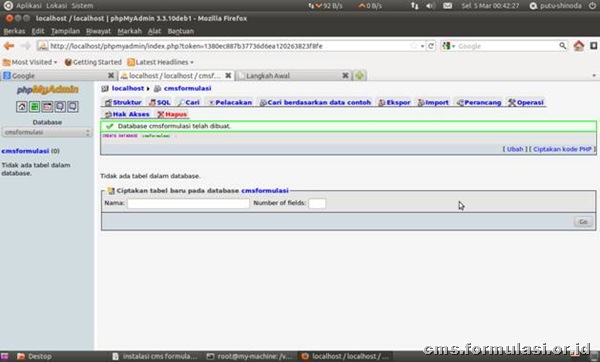Open the Pelacakan tab
Viewport: 600px width, 362px height.
coord(230,103)
